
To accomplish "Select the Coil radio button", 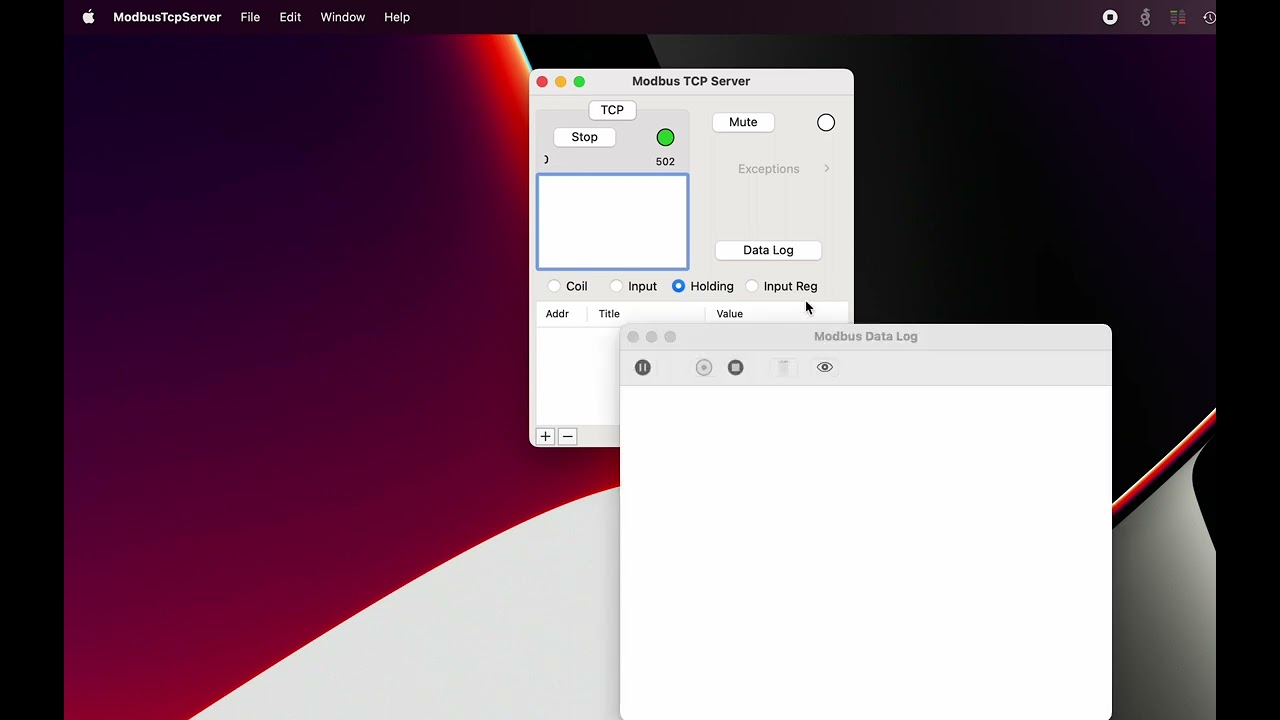I will tap(554, 286).
